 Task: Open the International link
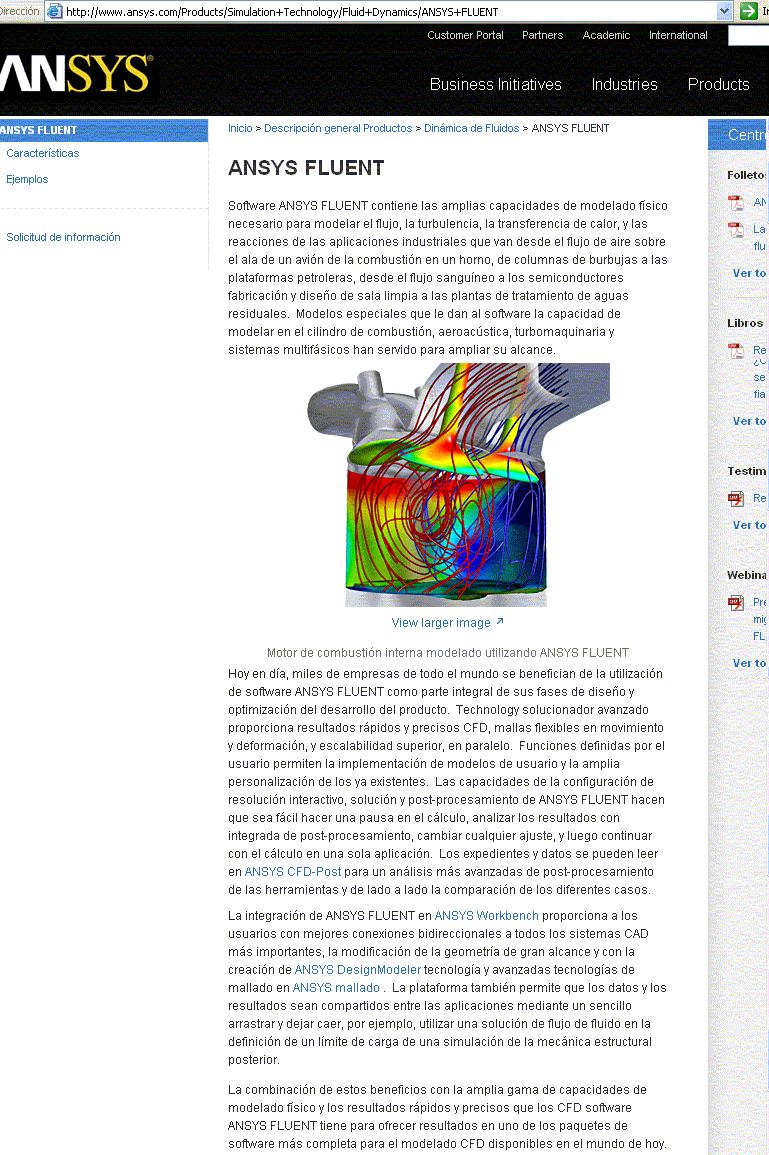point(678,35)
